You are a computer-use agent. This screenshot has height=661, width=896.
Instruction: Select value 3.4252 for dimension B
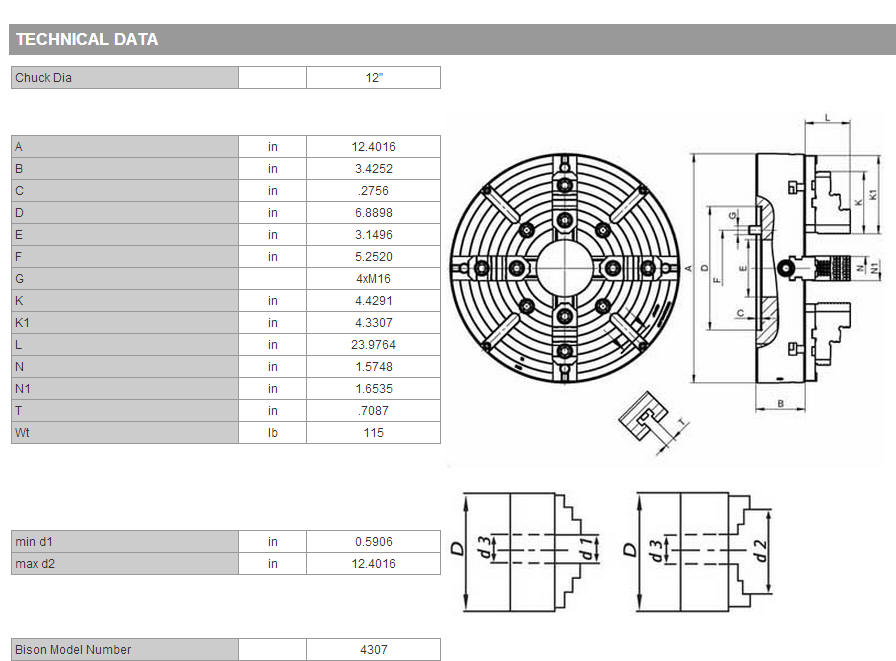pos(373,169)
